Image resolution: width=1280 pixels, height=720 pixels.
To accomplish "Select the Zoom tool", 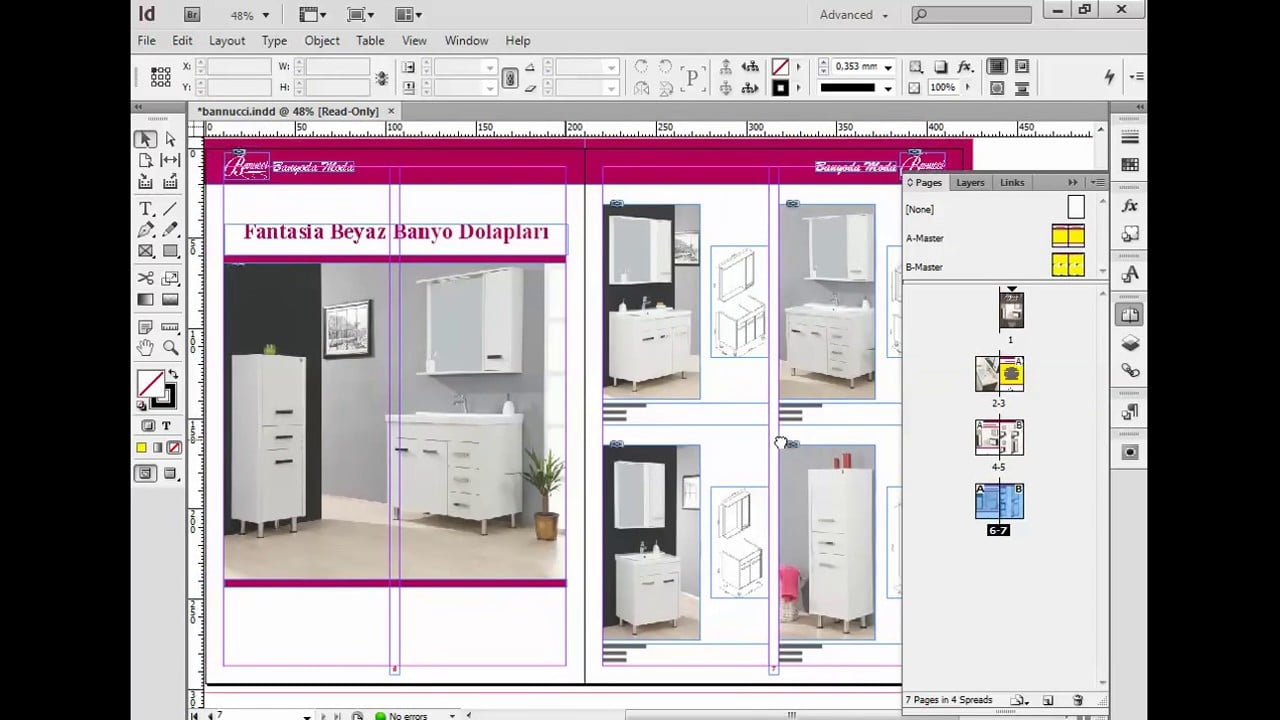I will click(170, 348).
